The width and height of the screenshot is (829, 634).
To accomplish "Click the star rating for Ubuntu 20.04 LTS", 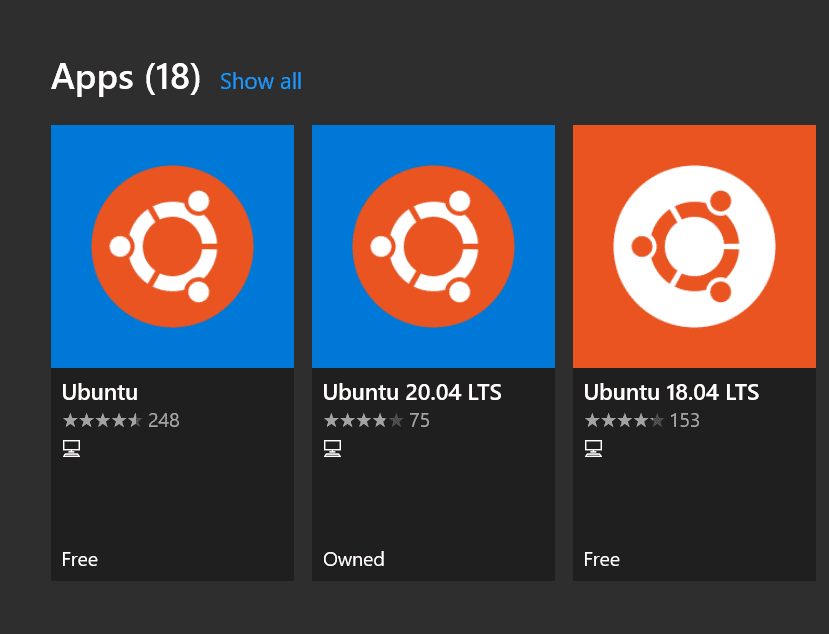I will [363, 421].
